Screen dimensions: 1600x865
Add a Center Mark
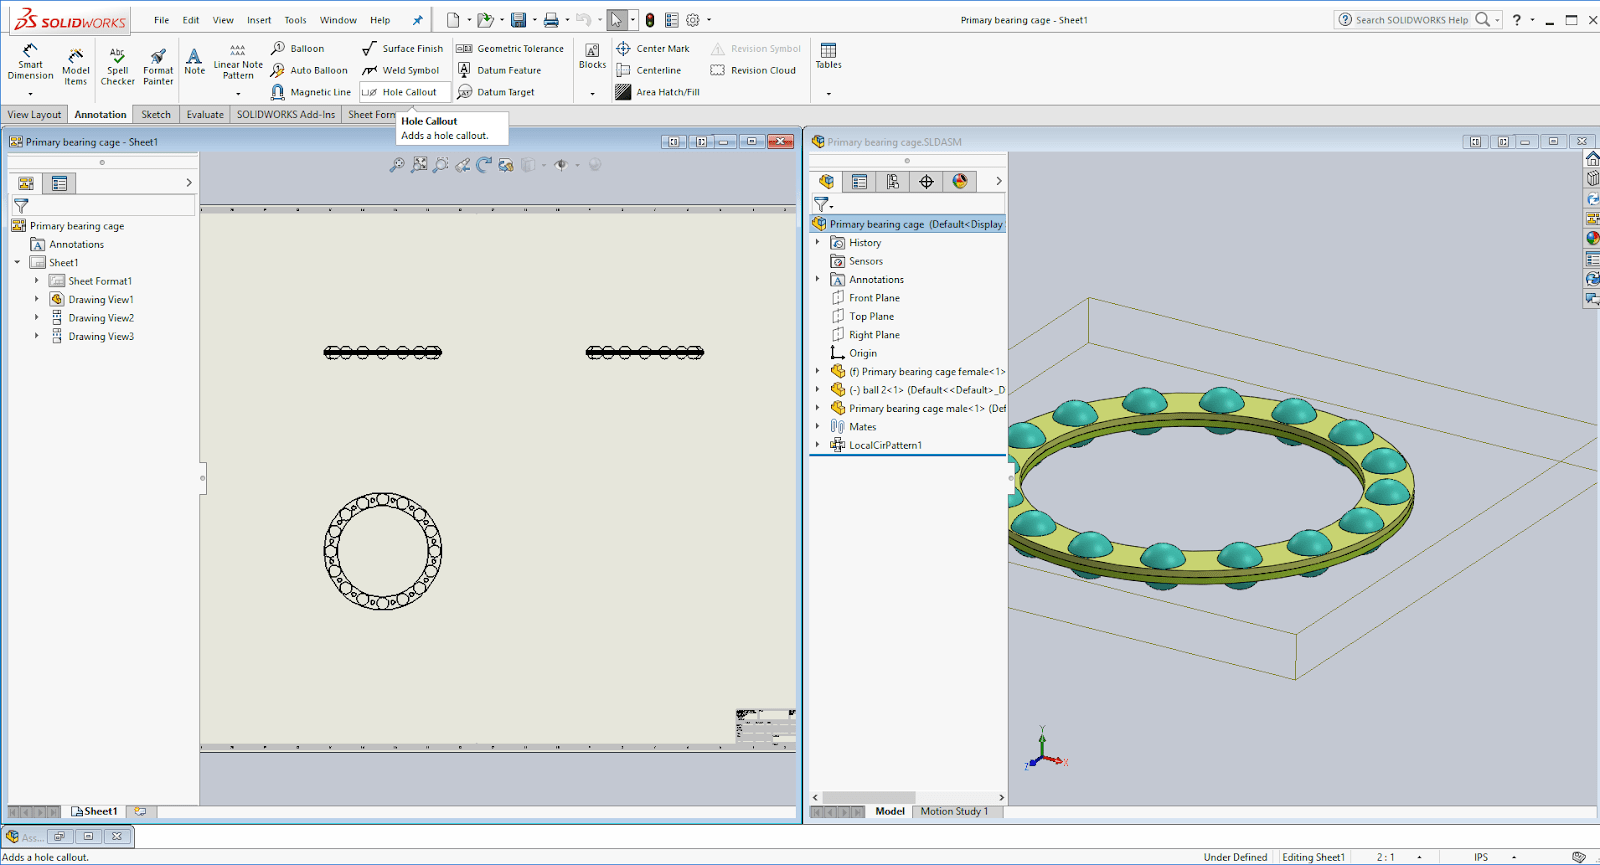[652, 48]
